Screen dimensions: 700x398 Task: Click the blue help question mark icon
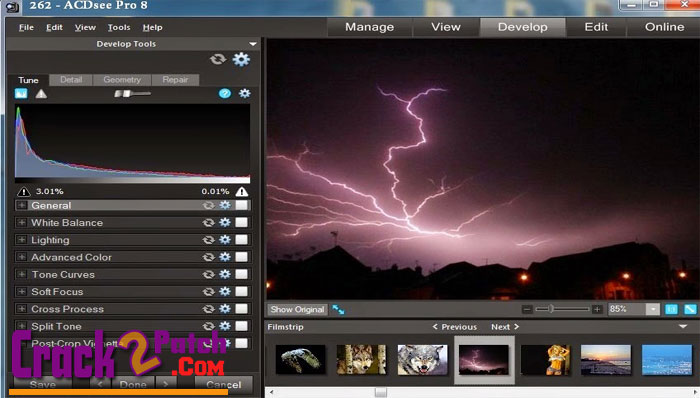click(225, 93)
